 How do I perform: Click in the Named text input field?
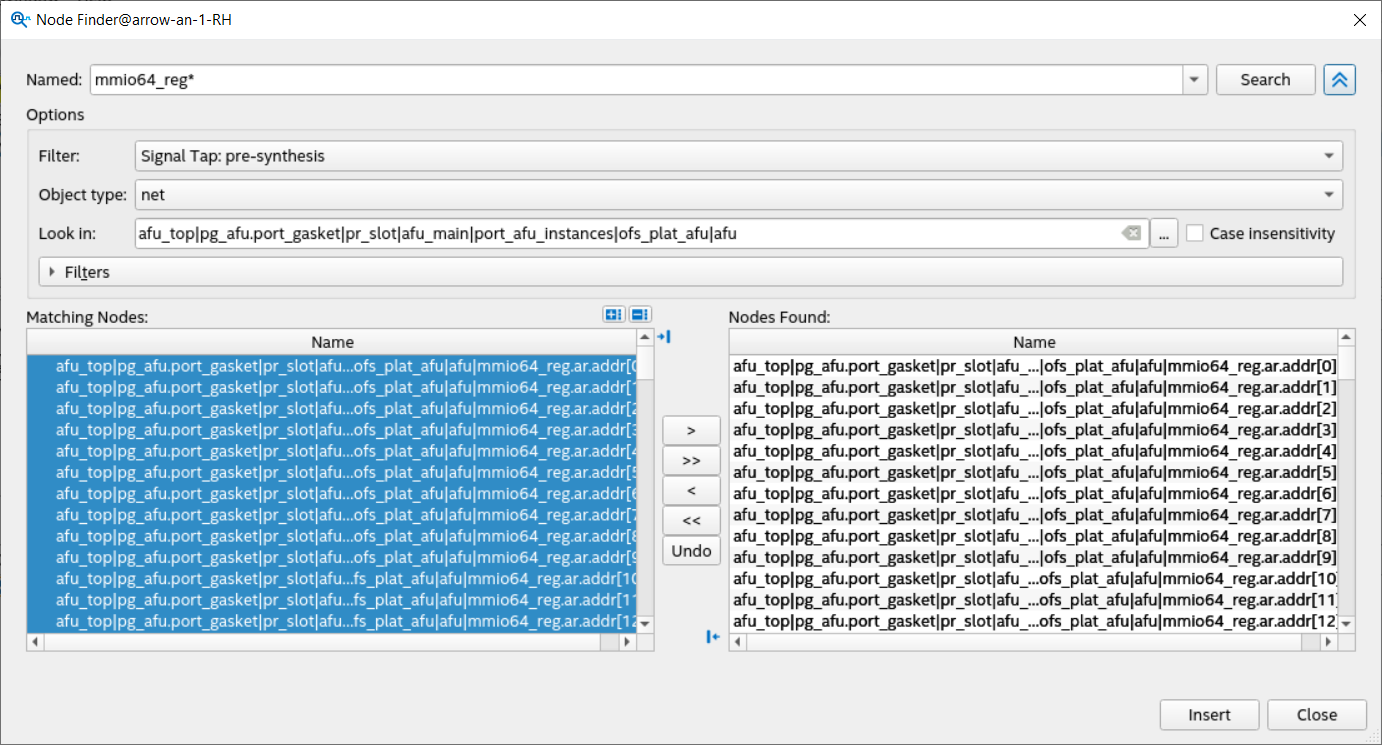coord(635,80)
